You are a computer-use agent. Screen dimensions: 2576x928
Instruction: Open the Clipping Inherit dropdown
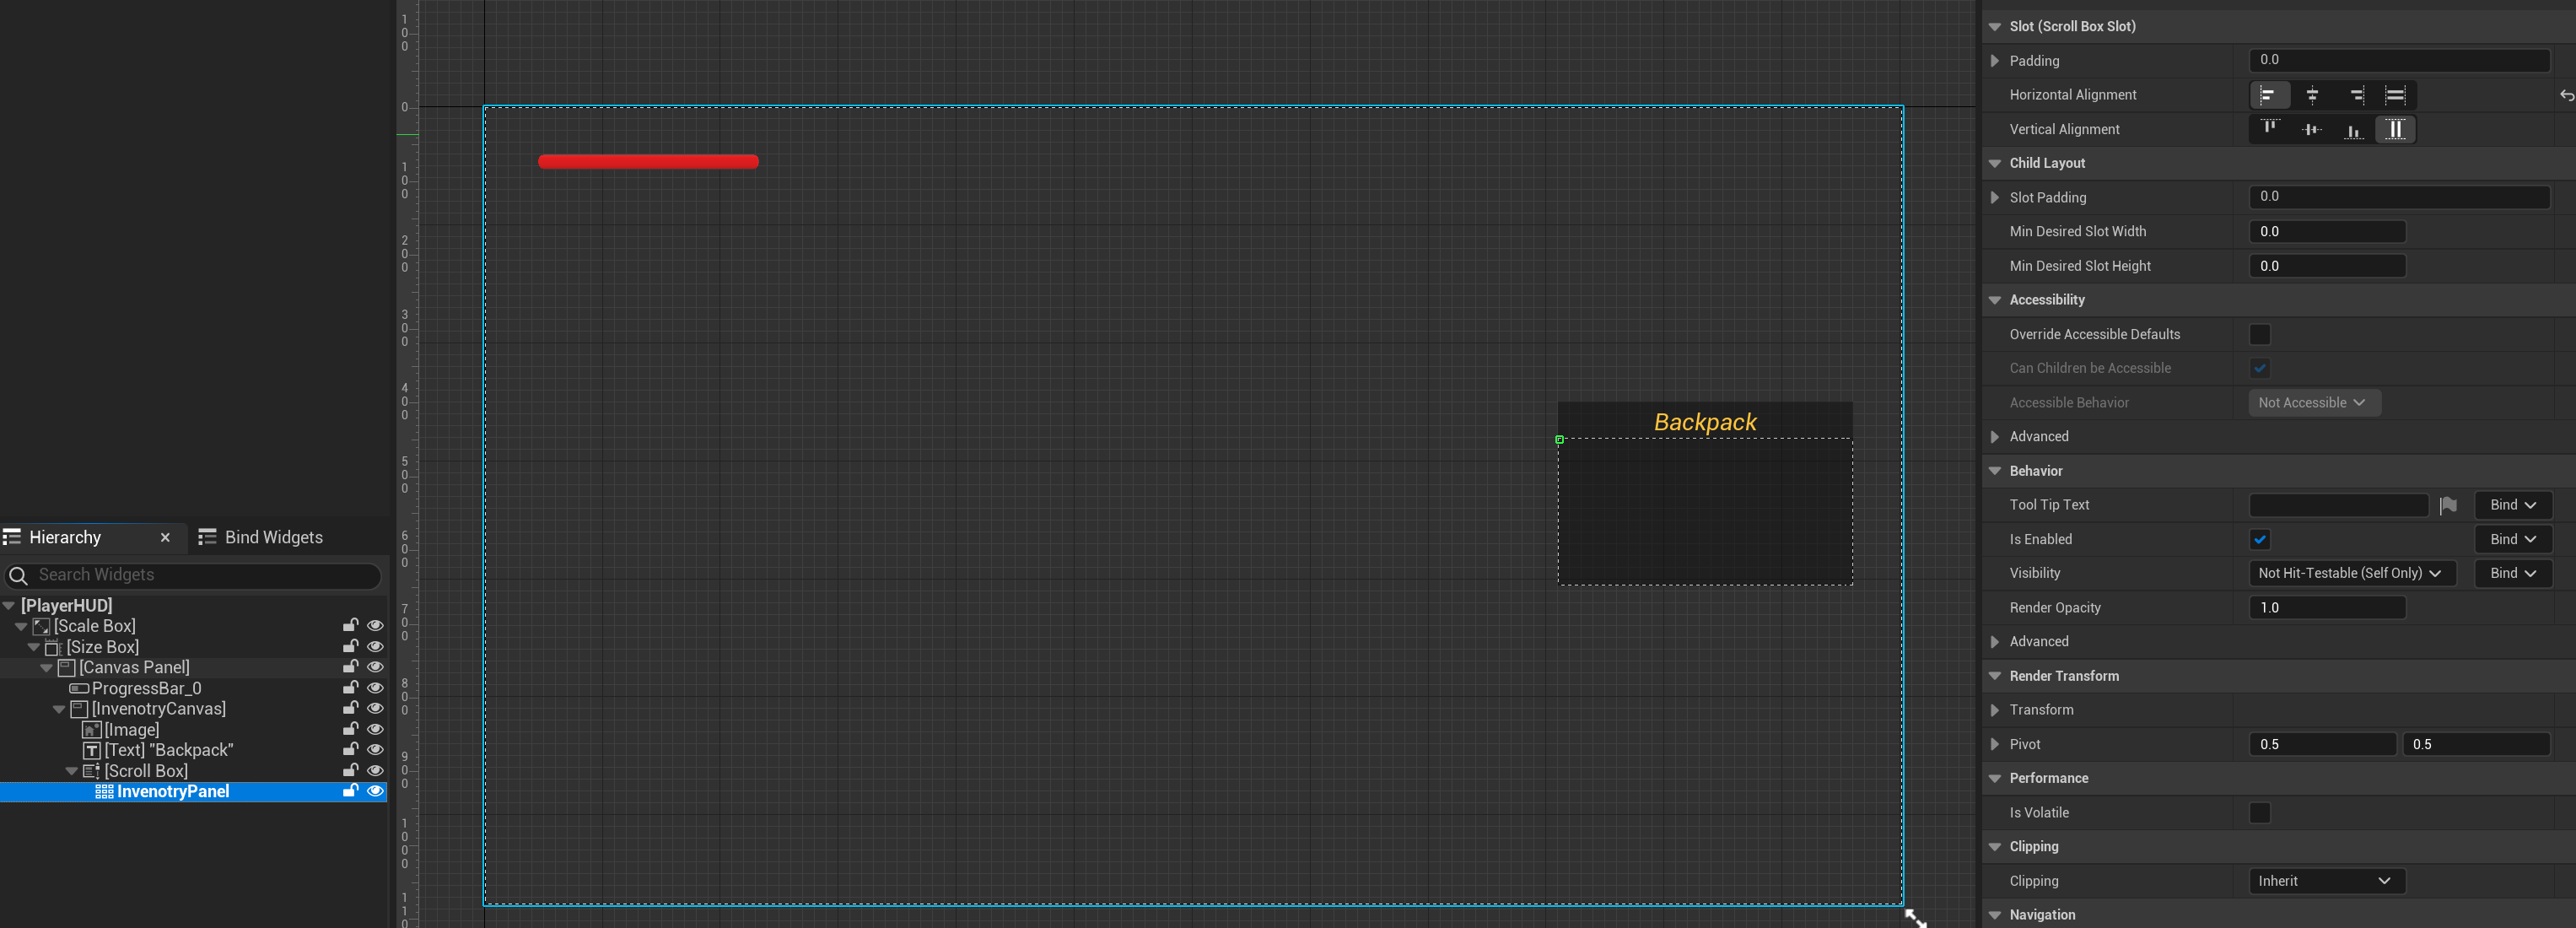pos(2326,881)
